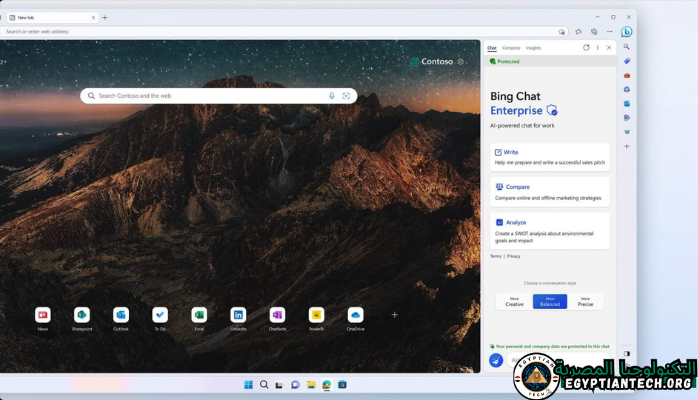698x400 pixels.
Task: Open the Terms link
Action: [x=495, y=256]
